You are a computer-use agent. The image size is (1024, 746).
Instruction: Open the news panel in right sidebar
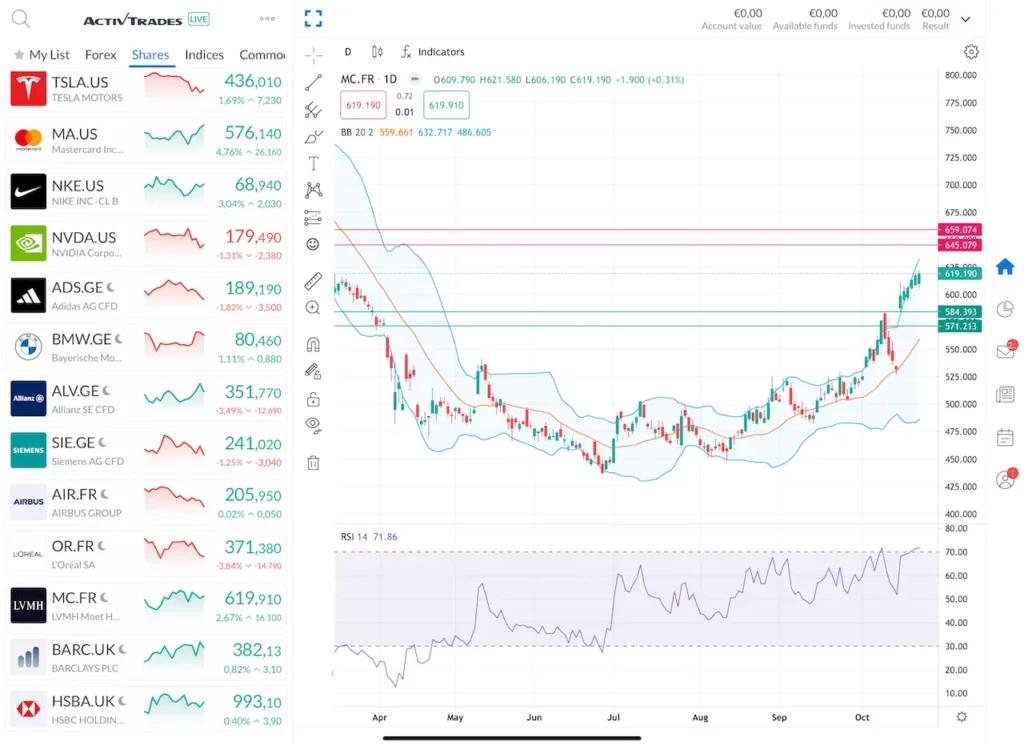point(1004,394)
